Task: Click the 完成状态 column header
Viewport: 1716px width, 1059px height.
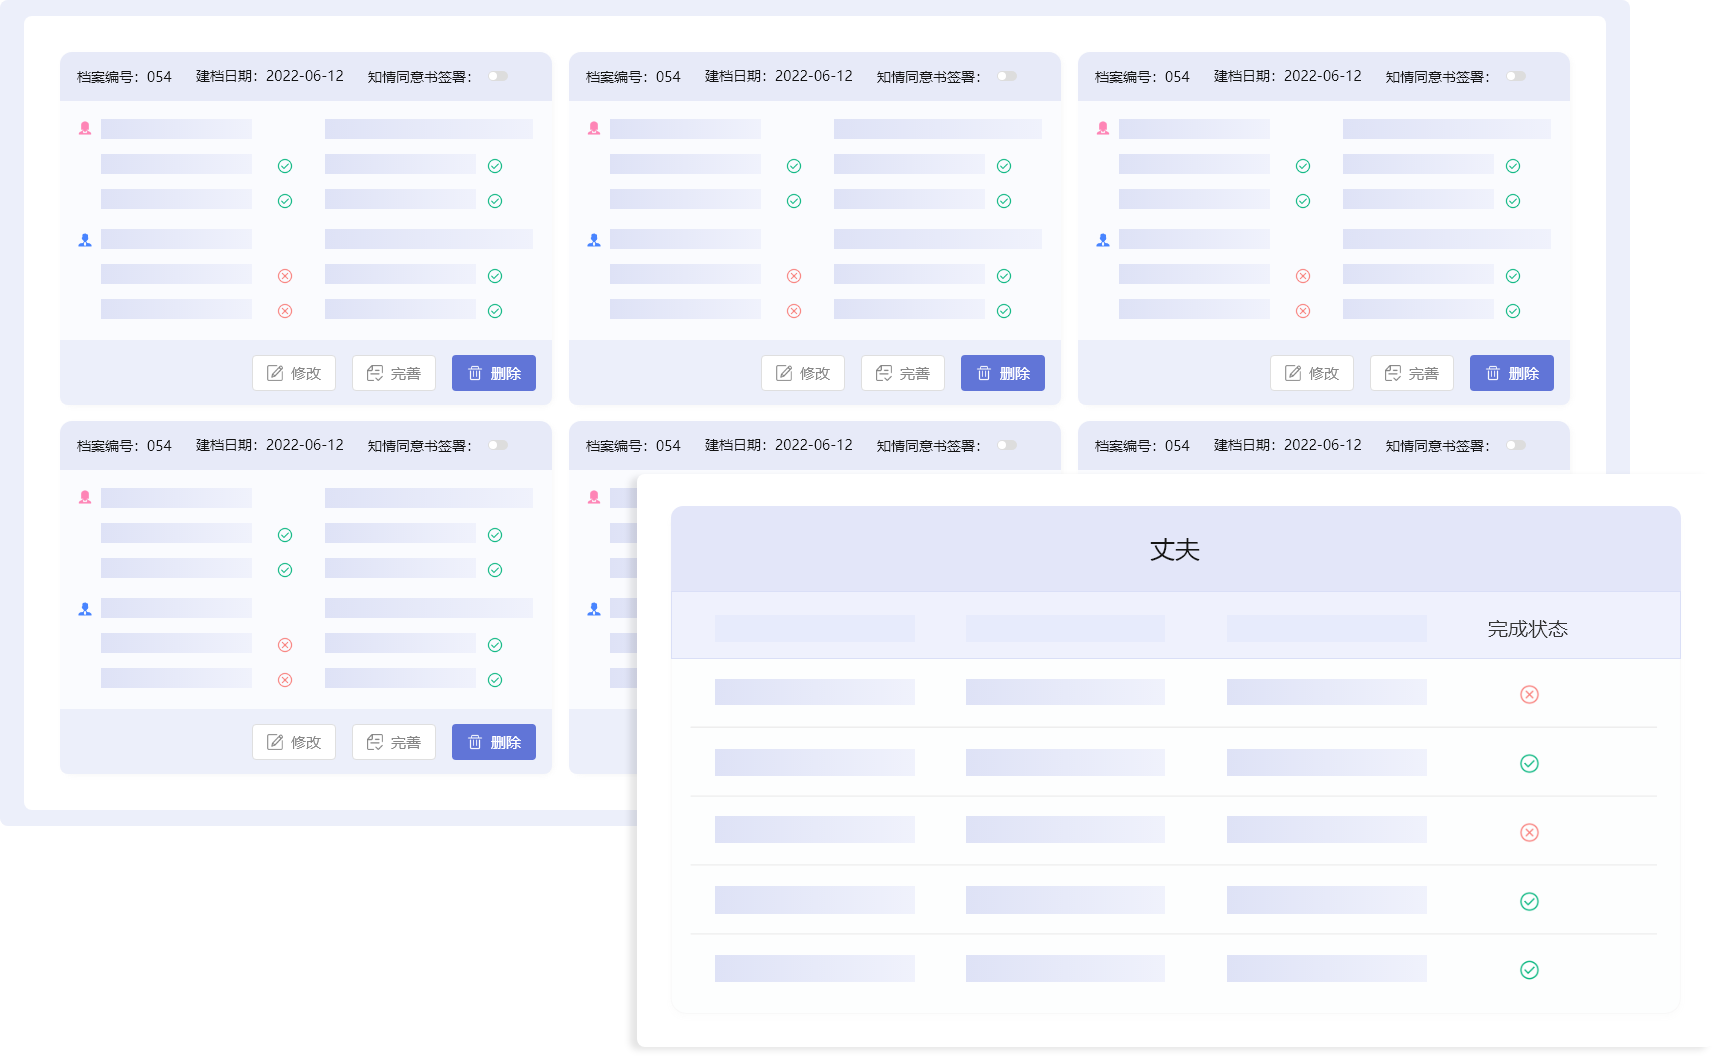Action: (1527, 629)
